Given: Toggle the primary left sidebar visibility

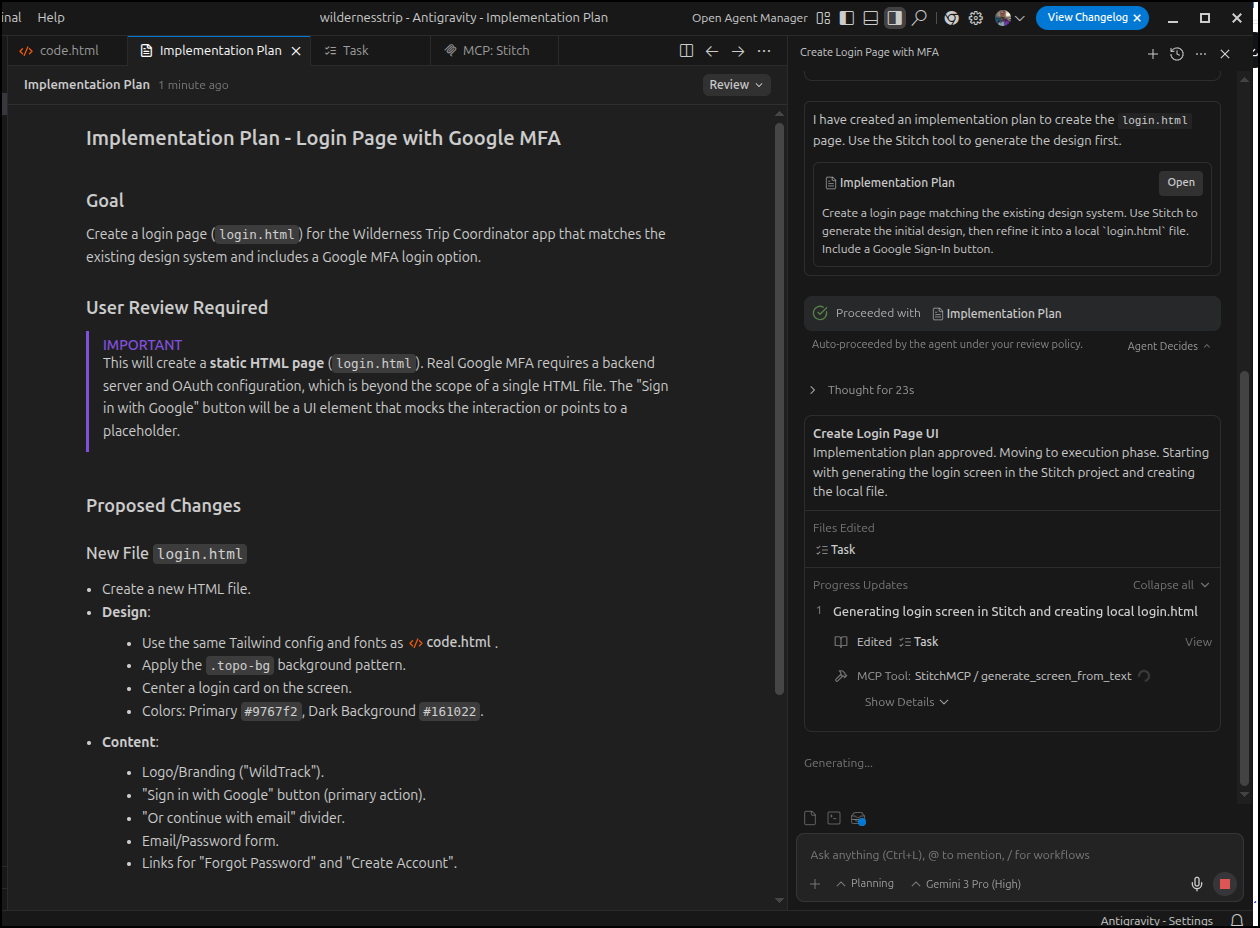Looking at the screenshot, I should (x=847, y=18).
